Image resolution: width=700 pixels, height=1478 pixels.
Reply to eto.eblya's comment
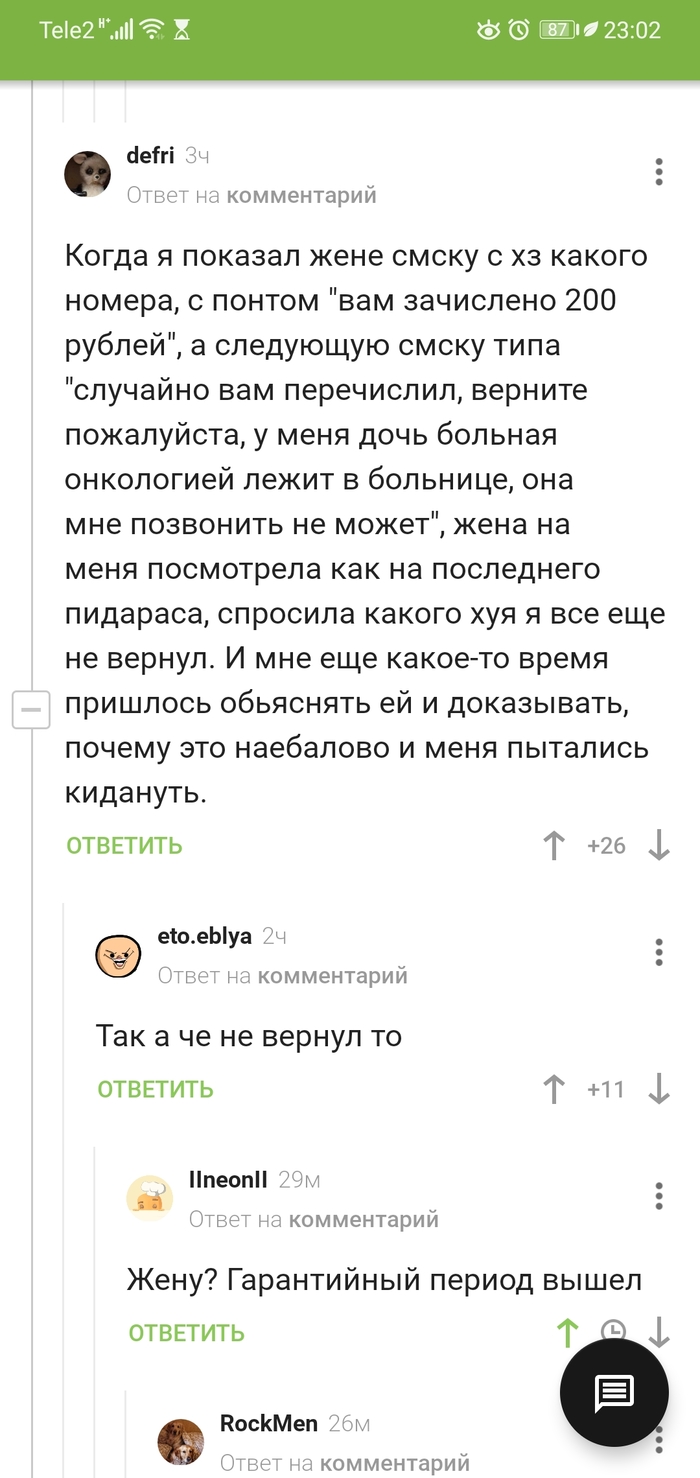coord(155,1089)
